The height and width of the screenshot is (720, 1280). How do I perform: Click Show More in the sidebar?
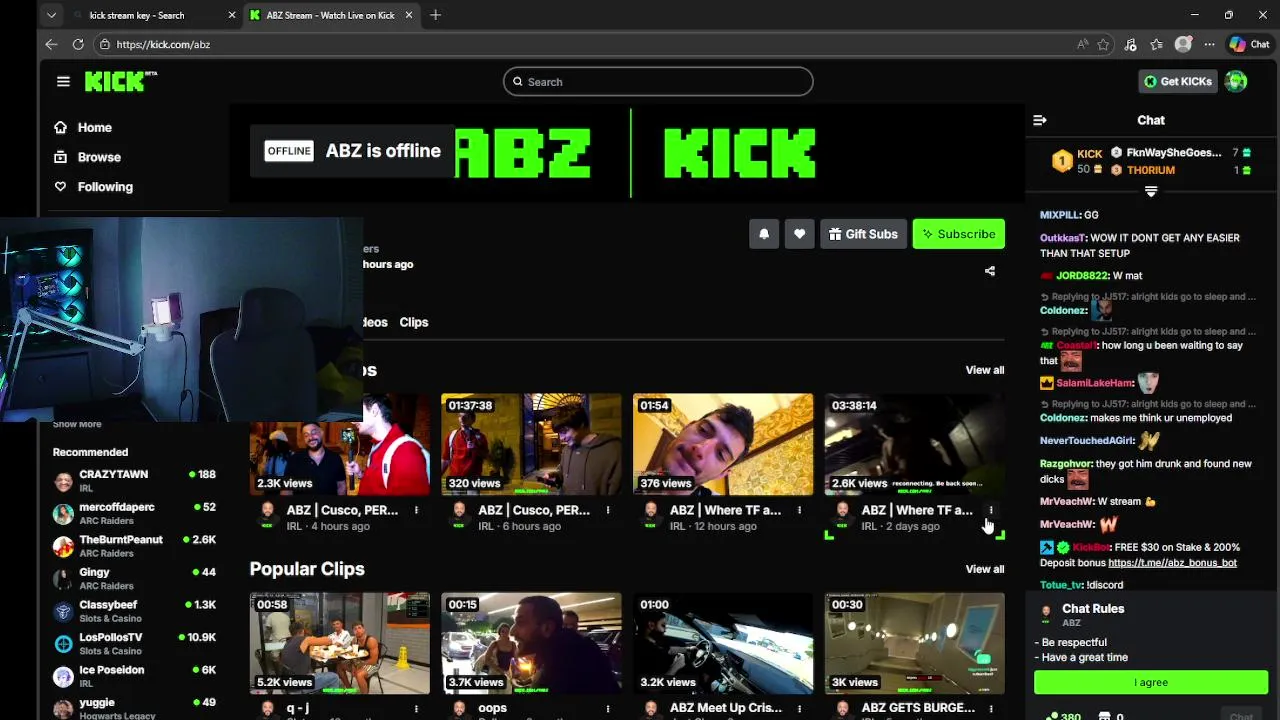tap(77, 424)
